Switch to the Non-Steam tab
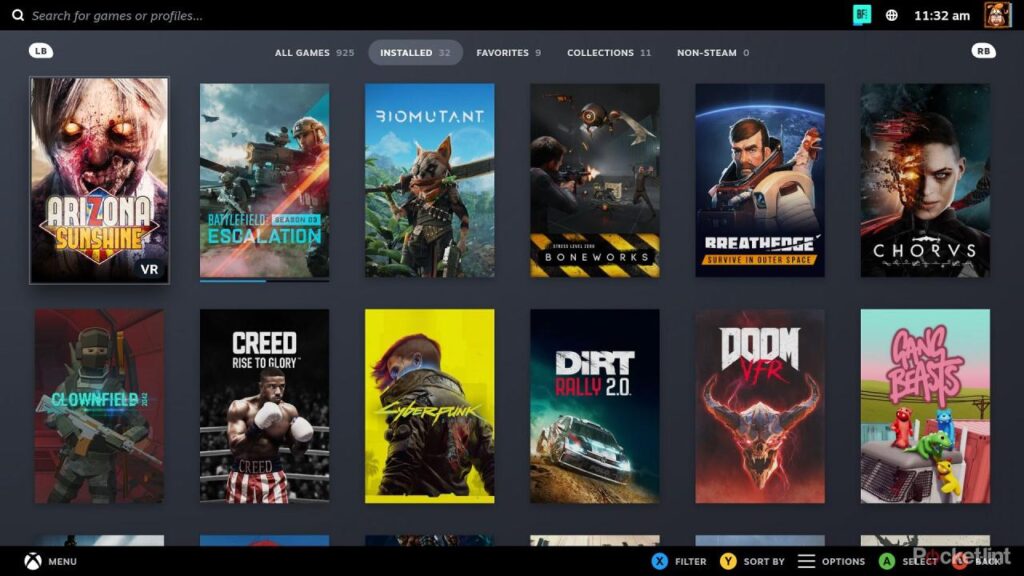This screenshot has width=1024, height=576. (713, 53)
